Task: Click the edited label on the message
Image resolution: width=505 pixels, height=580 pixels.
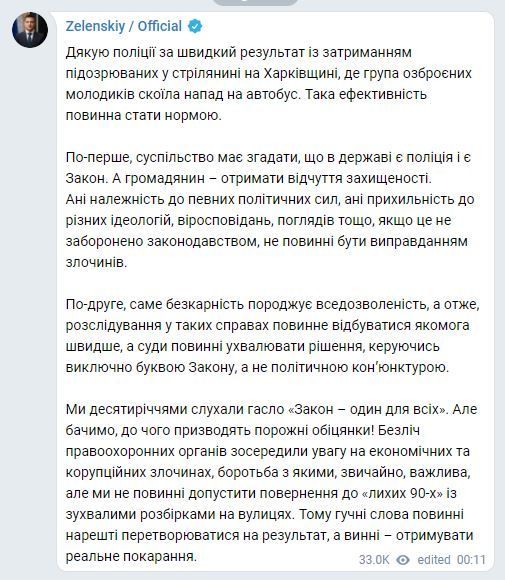Action: coord(434,560)
